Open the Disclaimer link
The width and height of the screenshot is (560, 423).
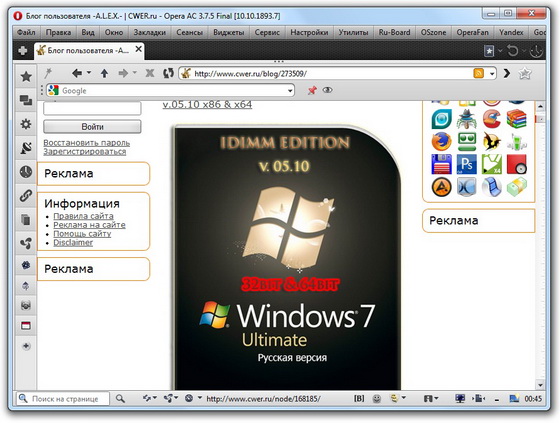pos(73,243)
